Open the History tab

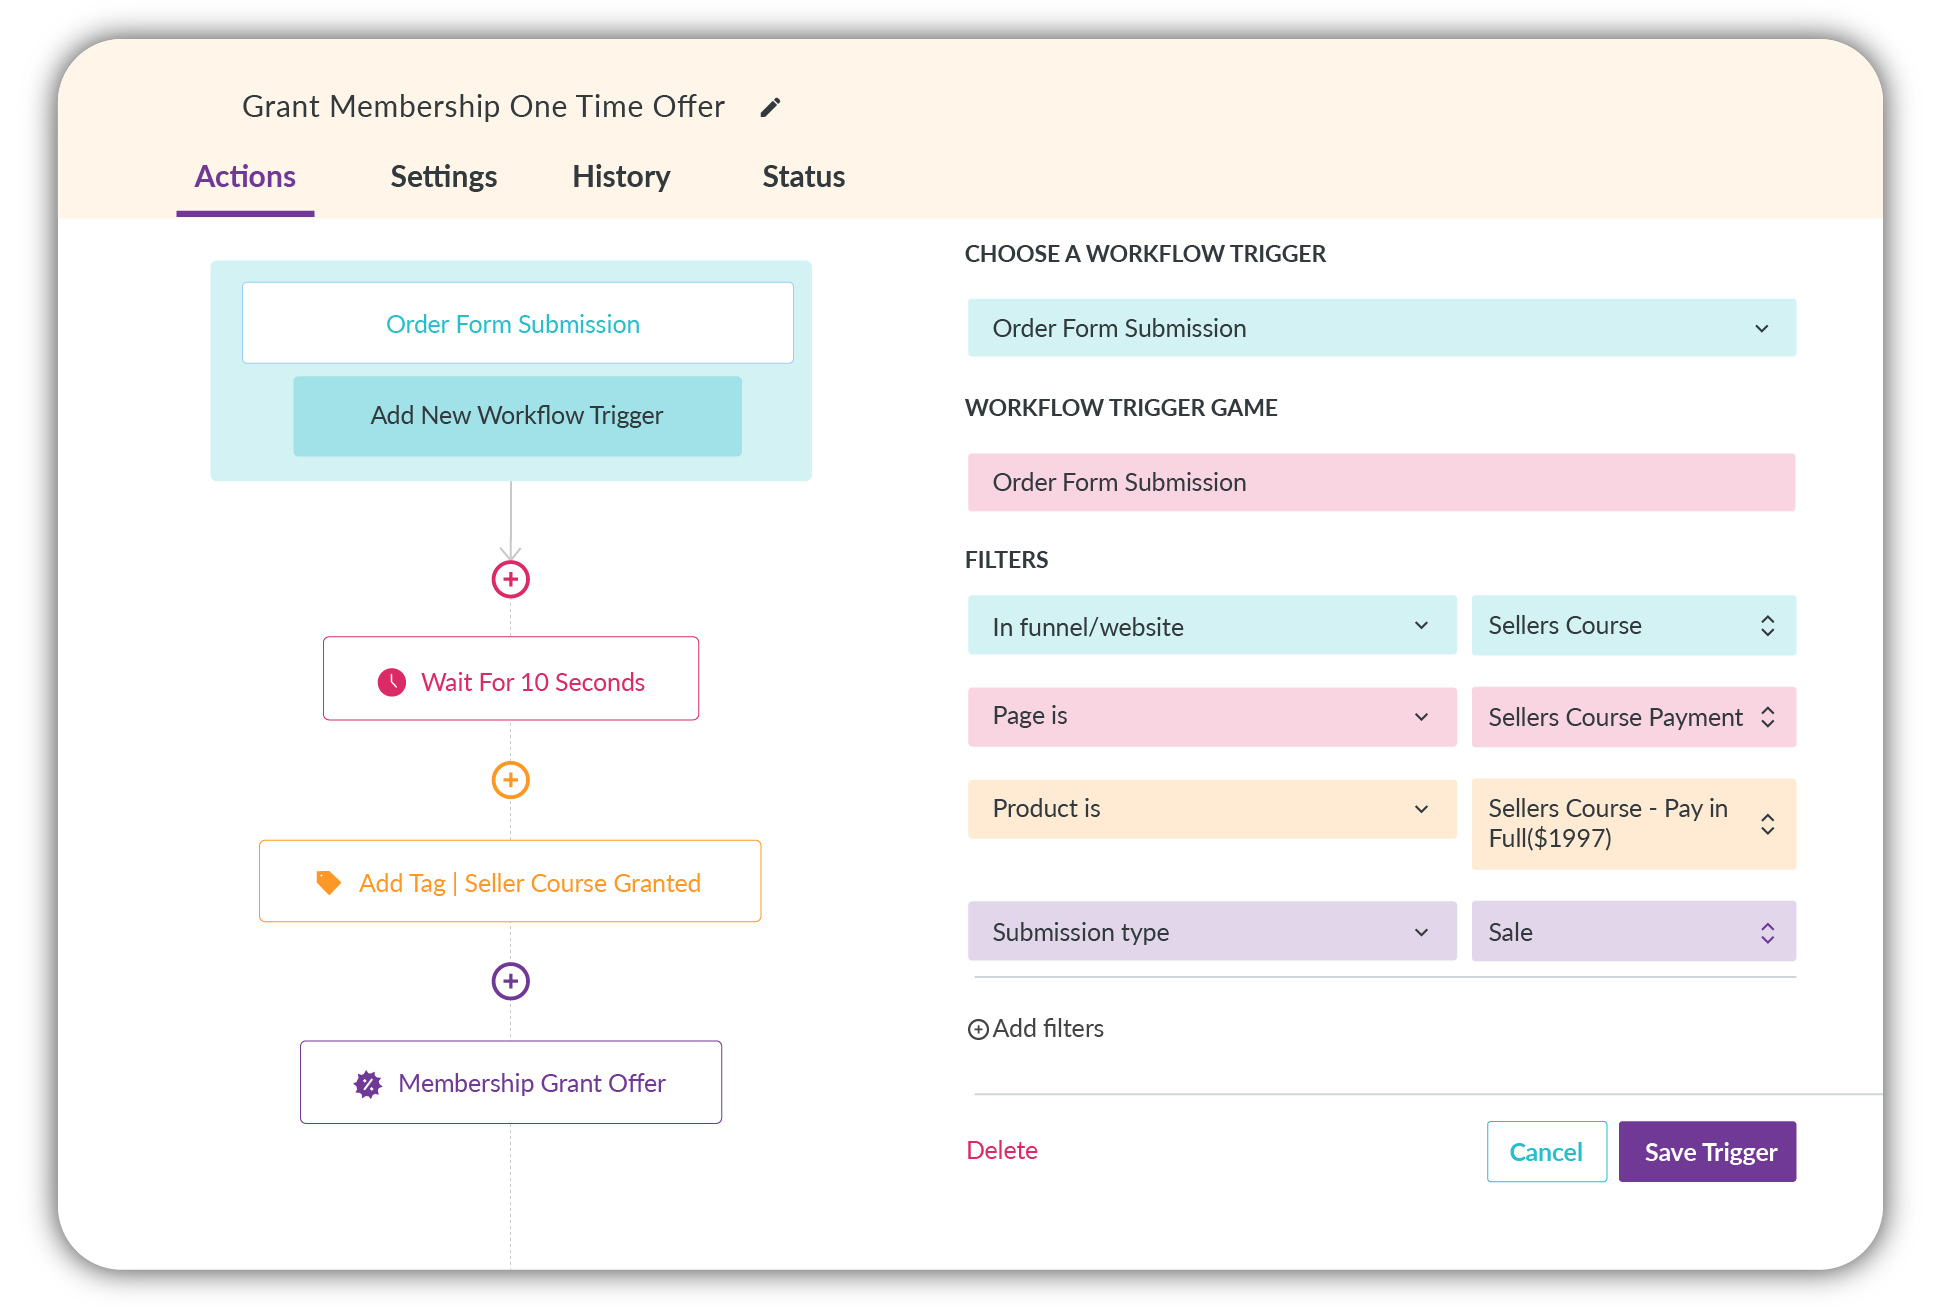(x=620, y=177)
